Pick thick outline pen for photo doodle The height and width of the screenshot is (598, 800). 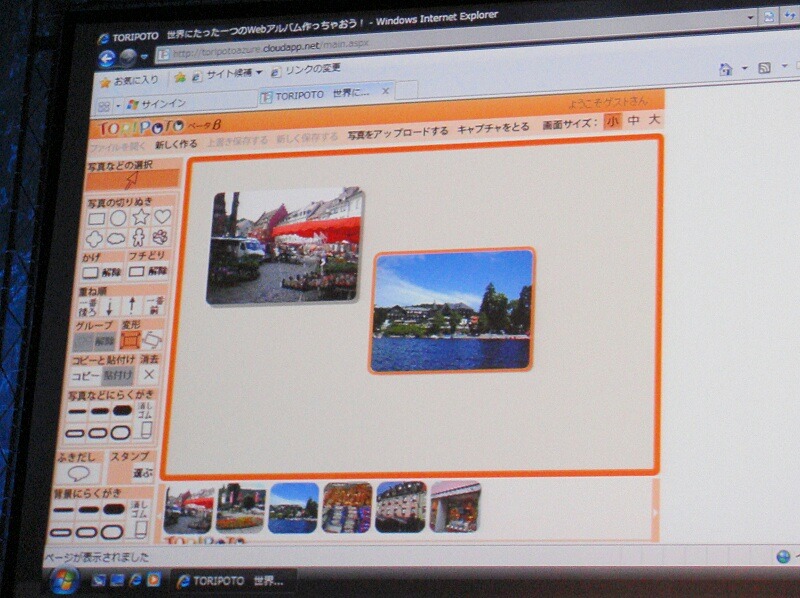120,433
